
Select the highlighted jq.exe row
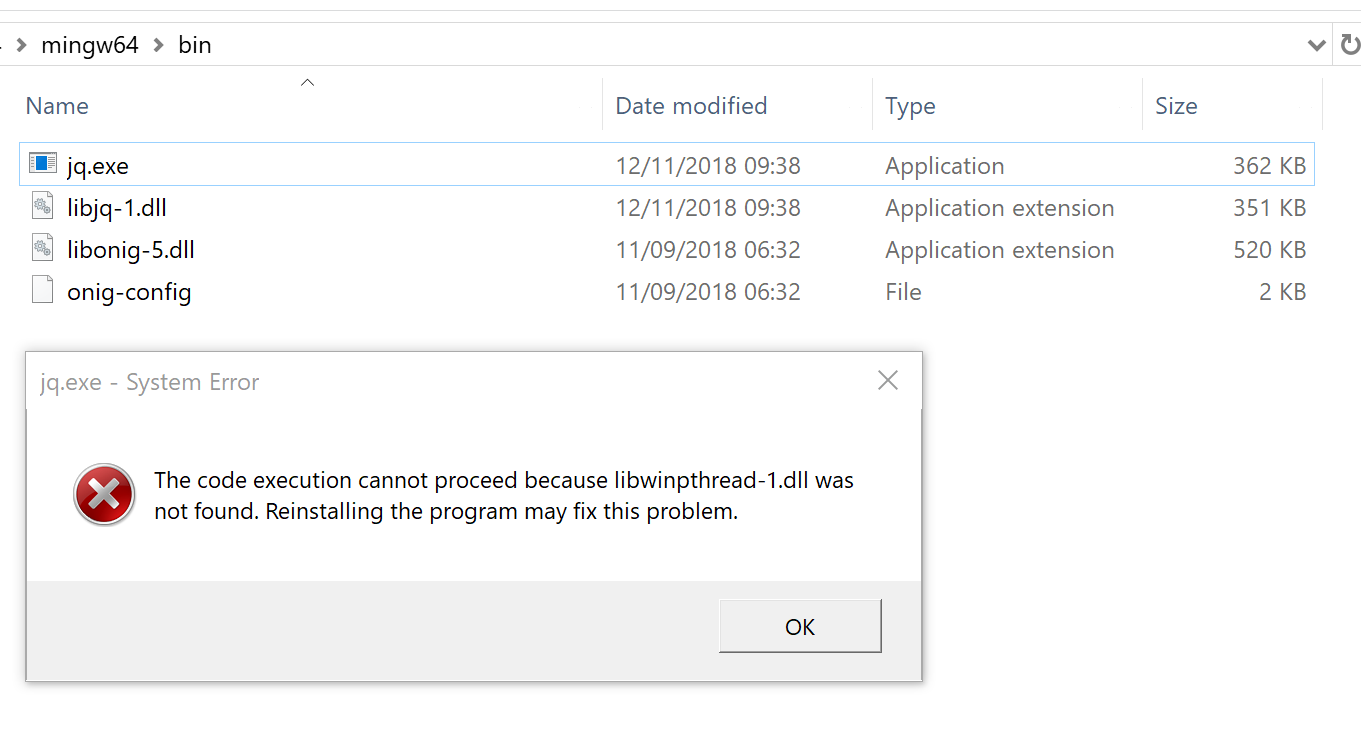(x=400, y=165)
